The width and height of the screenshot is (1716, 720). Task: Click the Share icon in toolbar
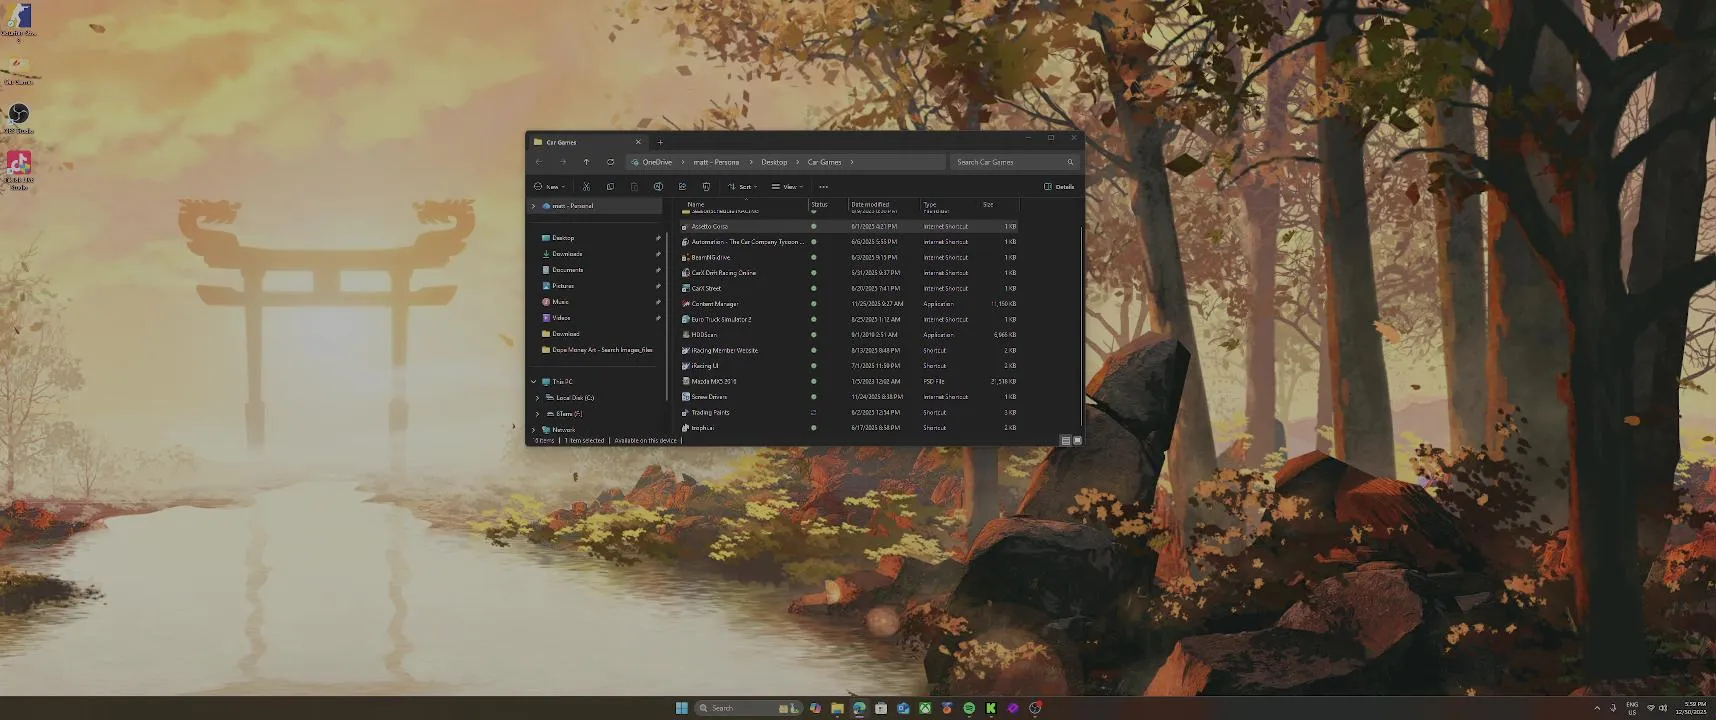(682, 187)
